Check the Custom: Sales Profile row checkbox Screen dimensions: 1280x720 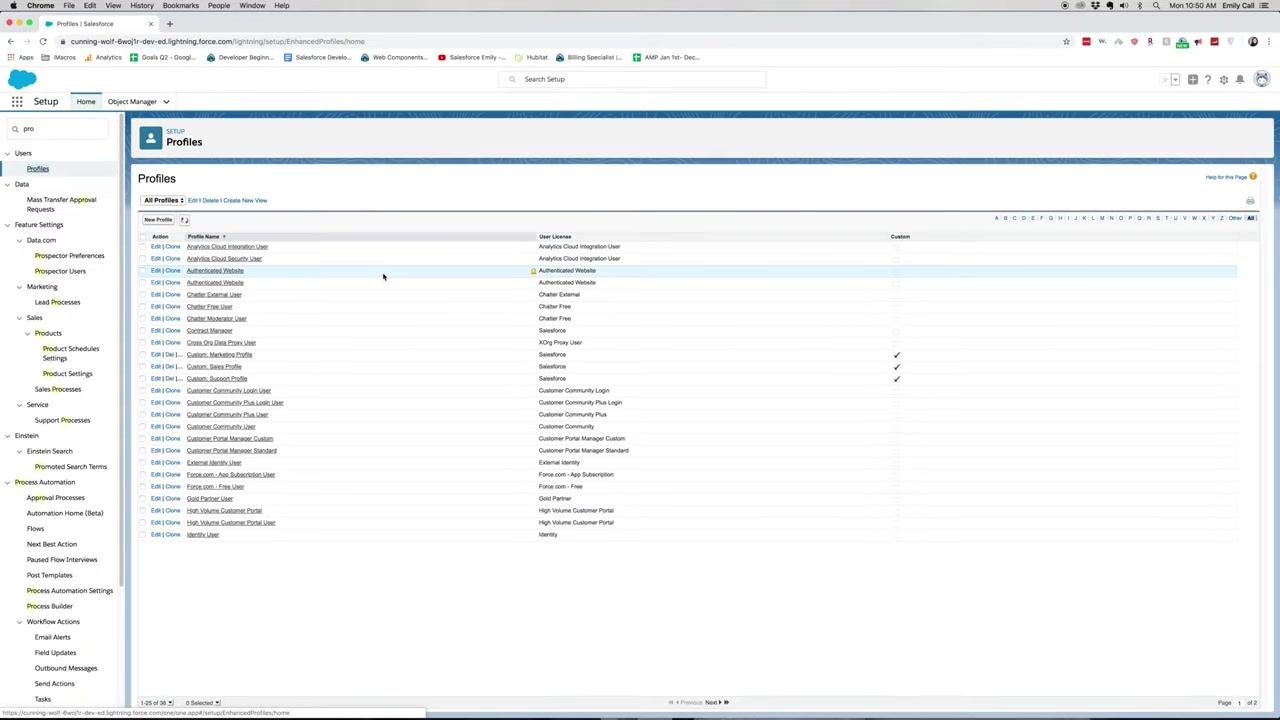point(143,367)
